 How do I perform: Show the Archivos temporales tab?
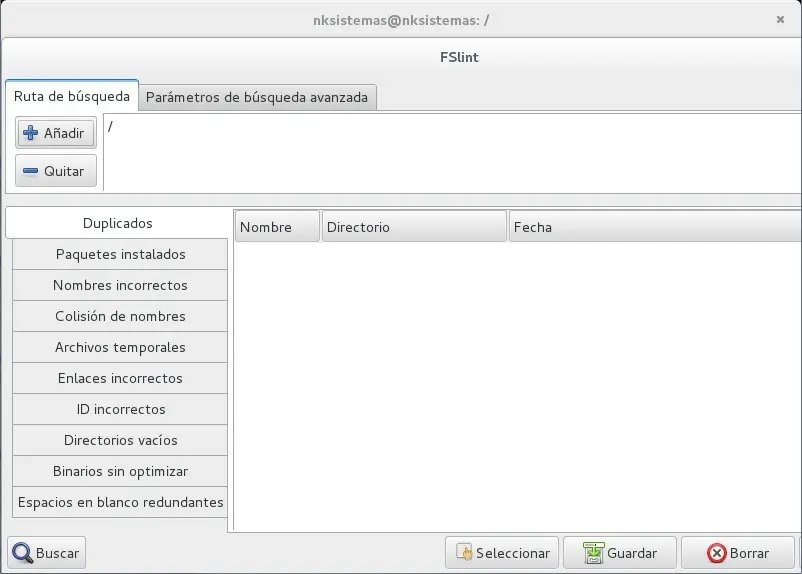click(x=120, y=347)
